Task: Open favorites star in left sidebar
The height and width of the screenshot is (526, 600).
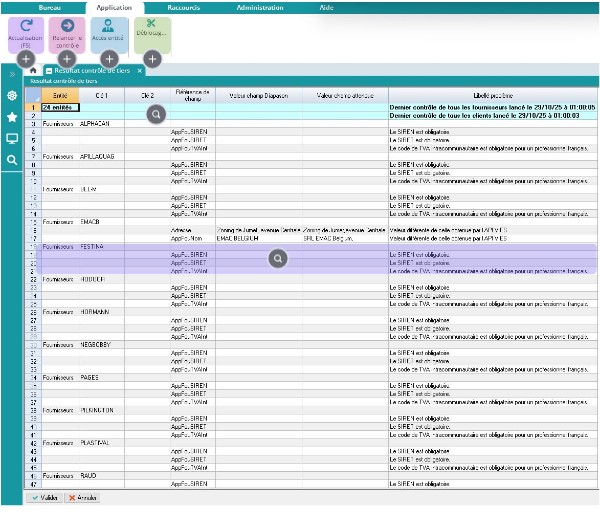Action: pos(12,117)
